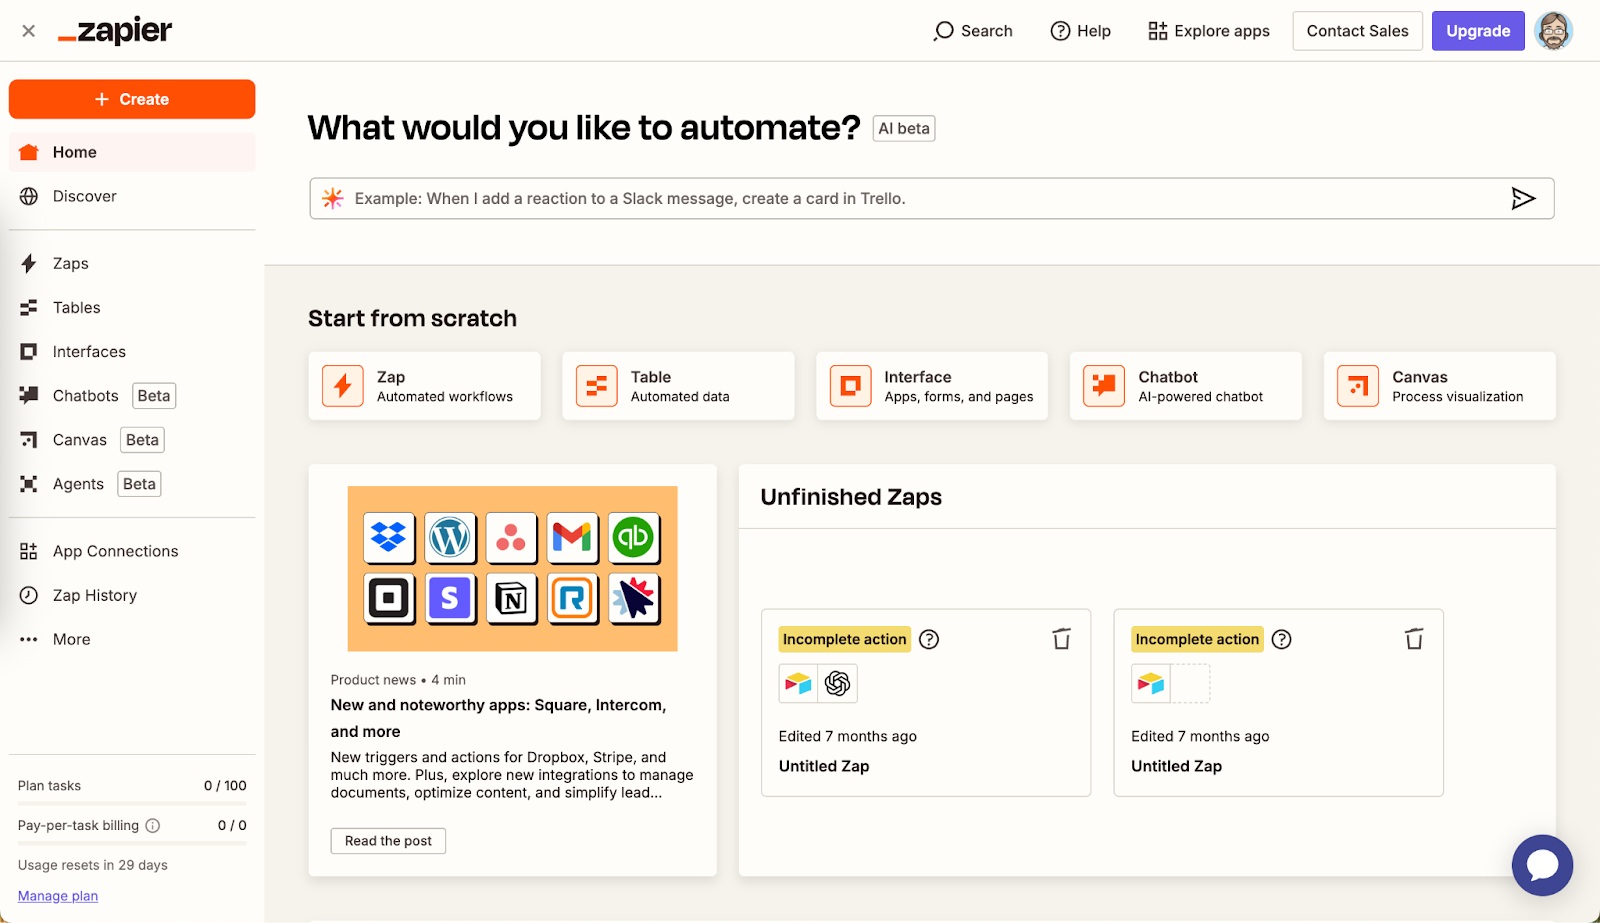Image resolution: width=1600 pixels, height=923 pixels.
Task: Click the cursor-burst app icon in news image
Action: coord(634,599)
